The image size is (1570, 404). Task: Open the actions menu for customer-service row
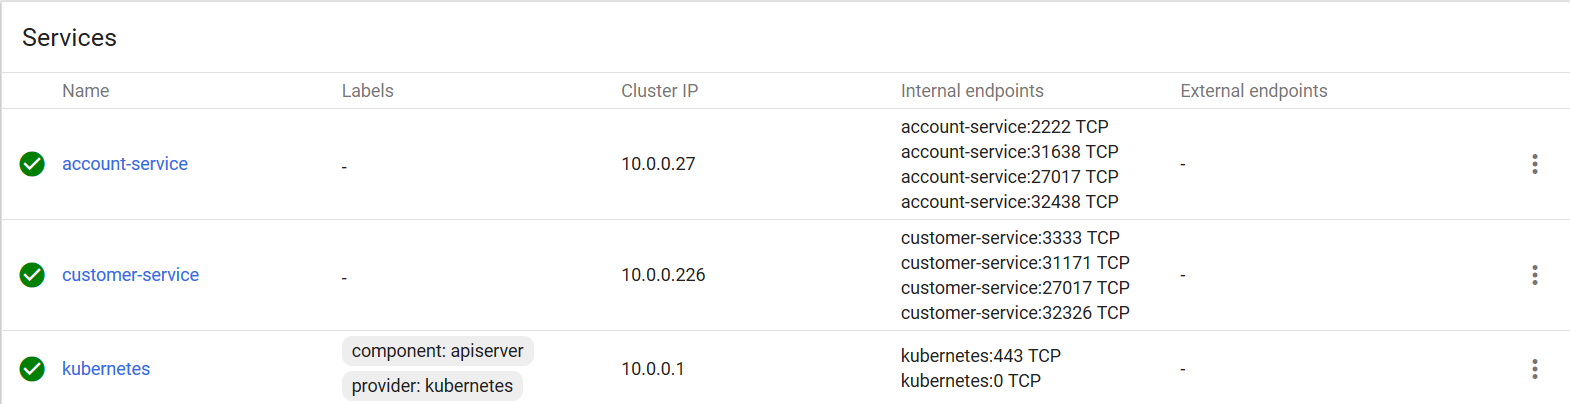[1534, 275]
